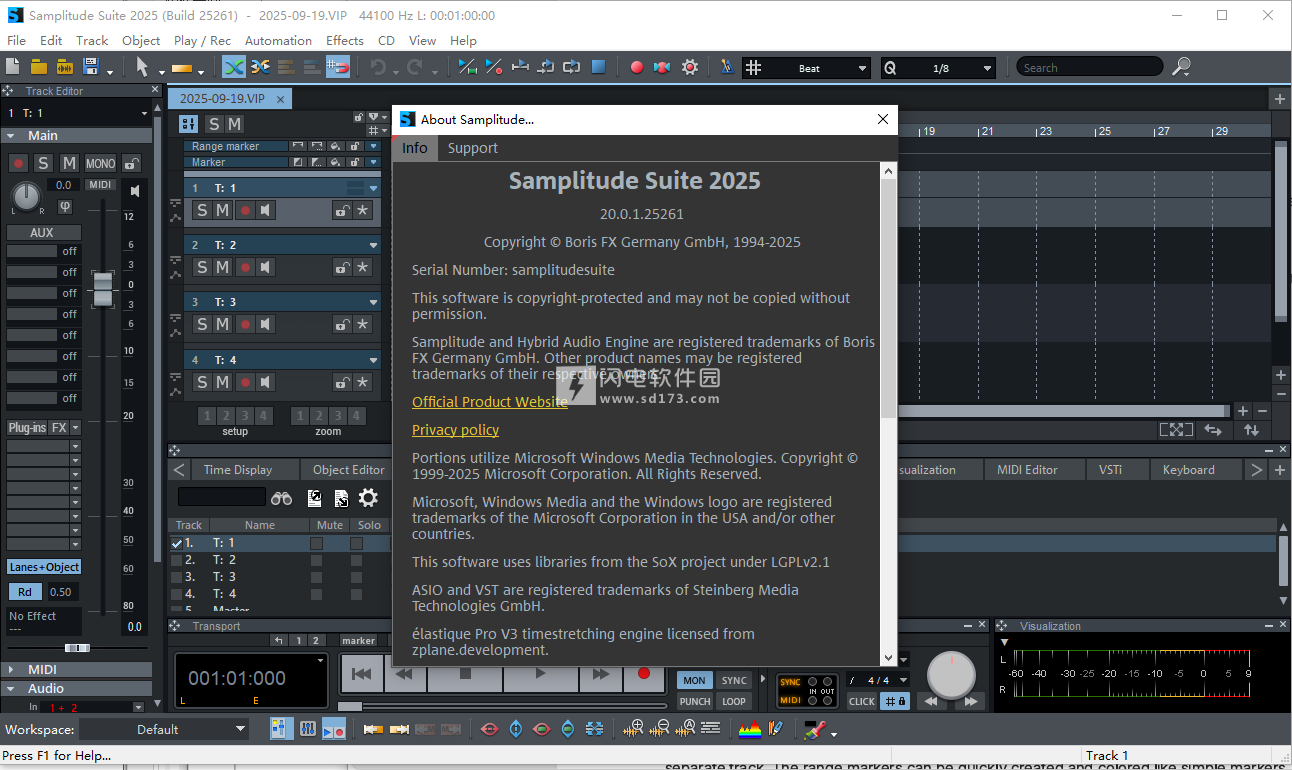Select the mouse pointer tool
This screenshot has width=1292, height=770.
[142, 67]
